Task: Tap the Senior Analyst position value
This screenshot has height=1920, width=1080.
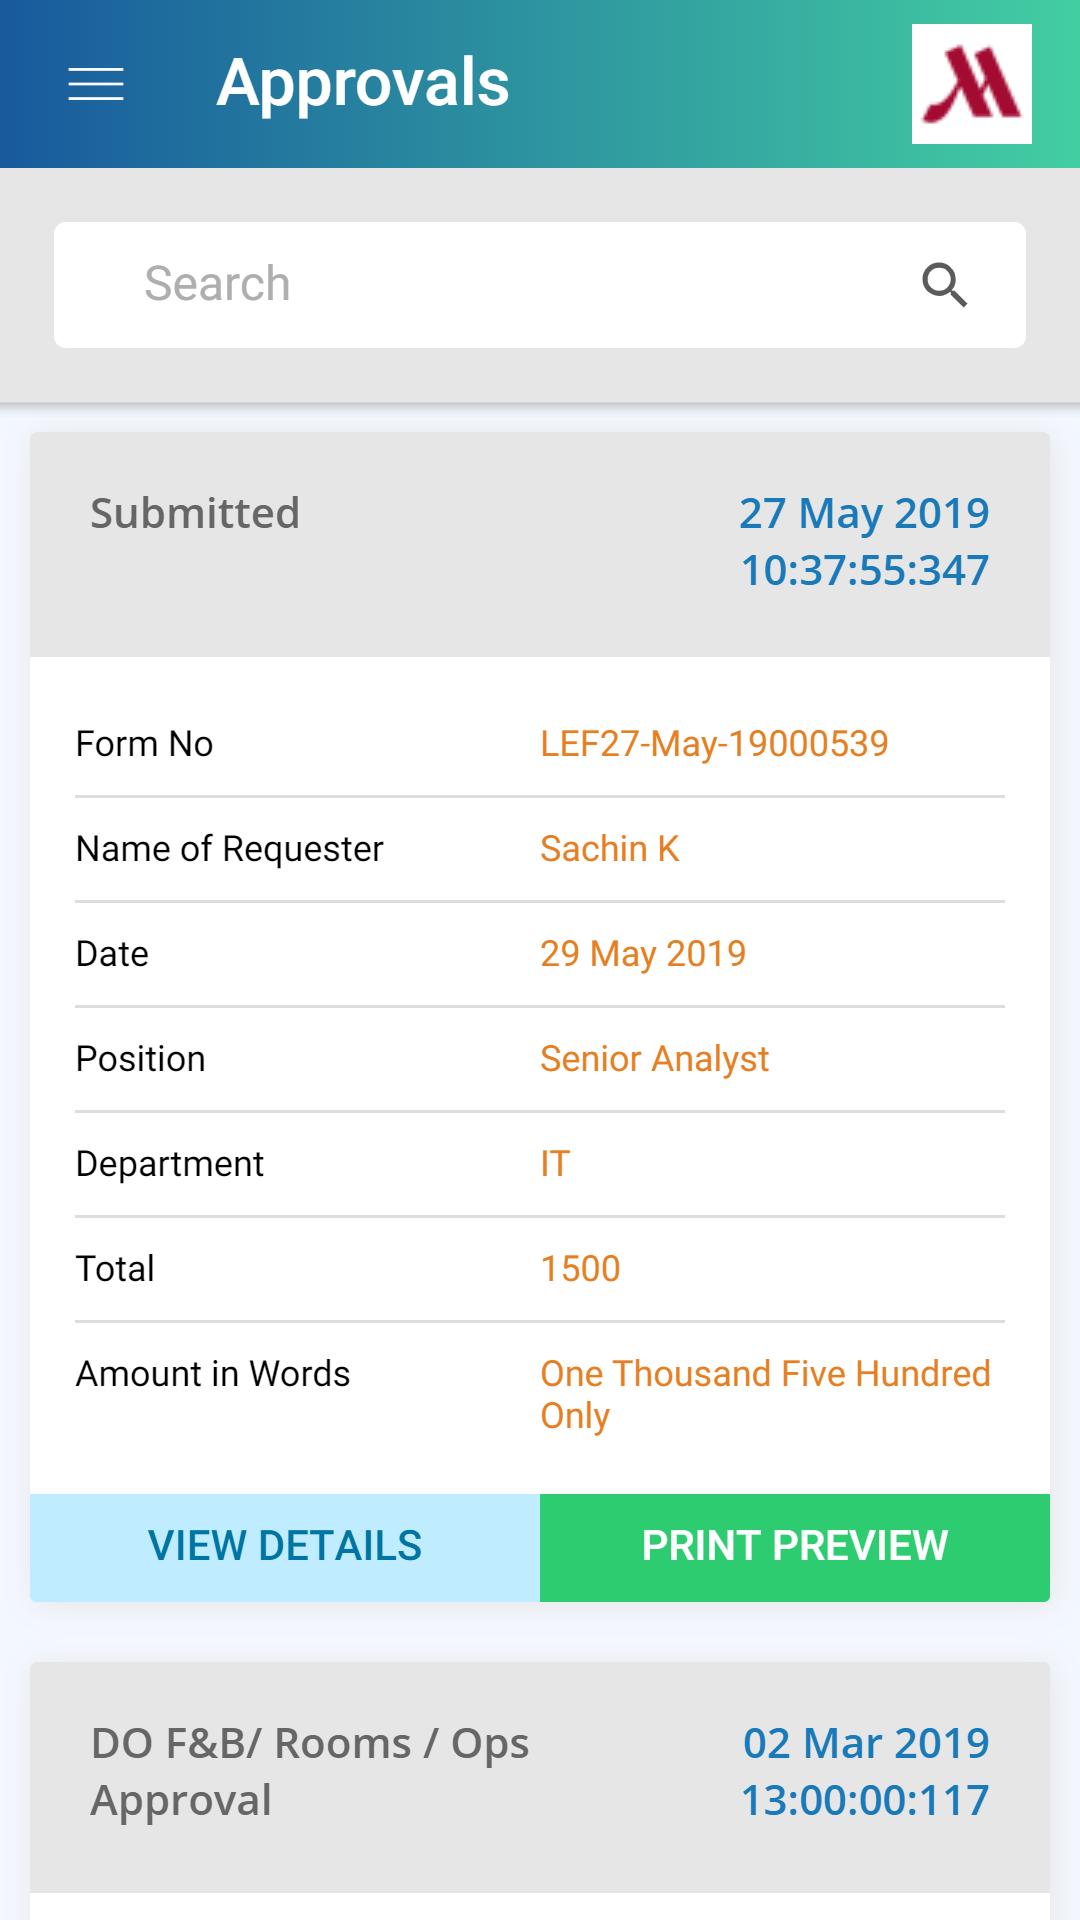Action: pos(654,1059)
